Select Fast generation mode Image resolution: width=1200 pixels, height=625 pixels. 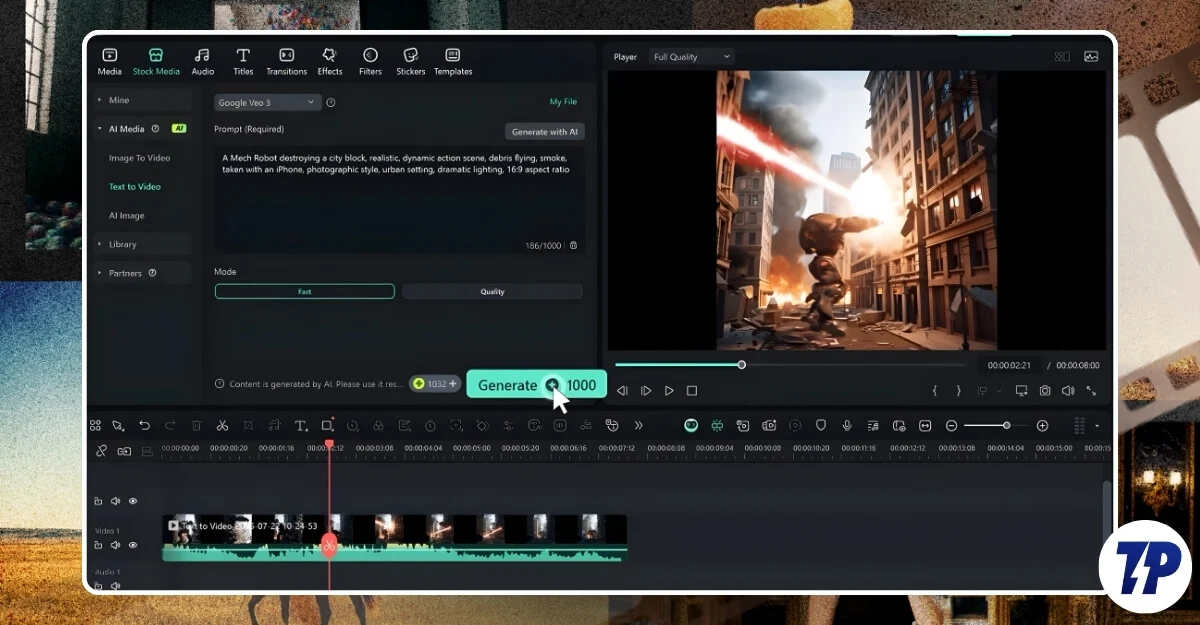point(305,292)
